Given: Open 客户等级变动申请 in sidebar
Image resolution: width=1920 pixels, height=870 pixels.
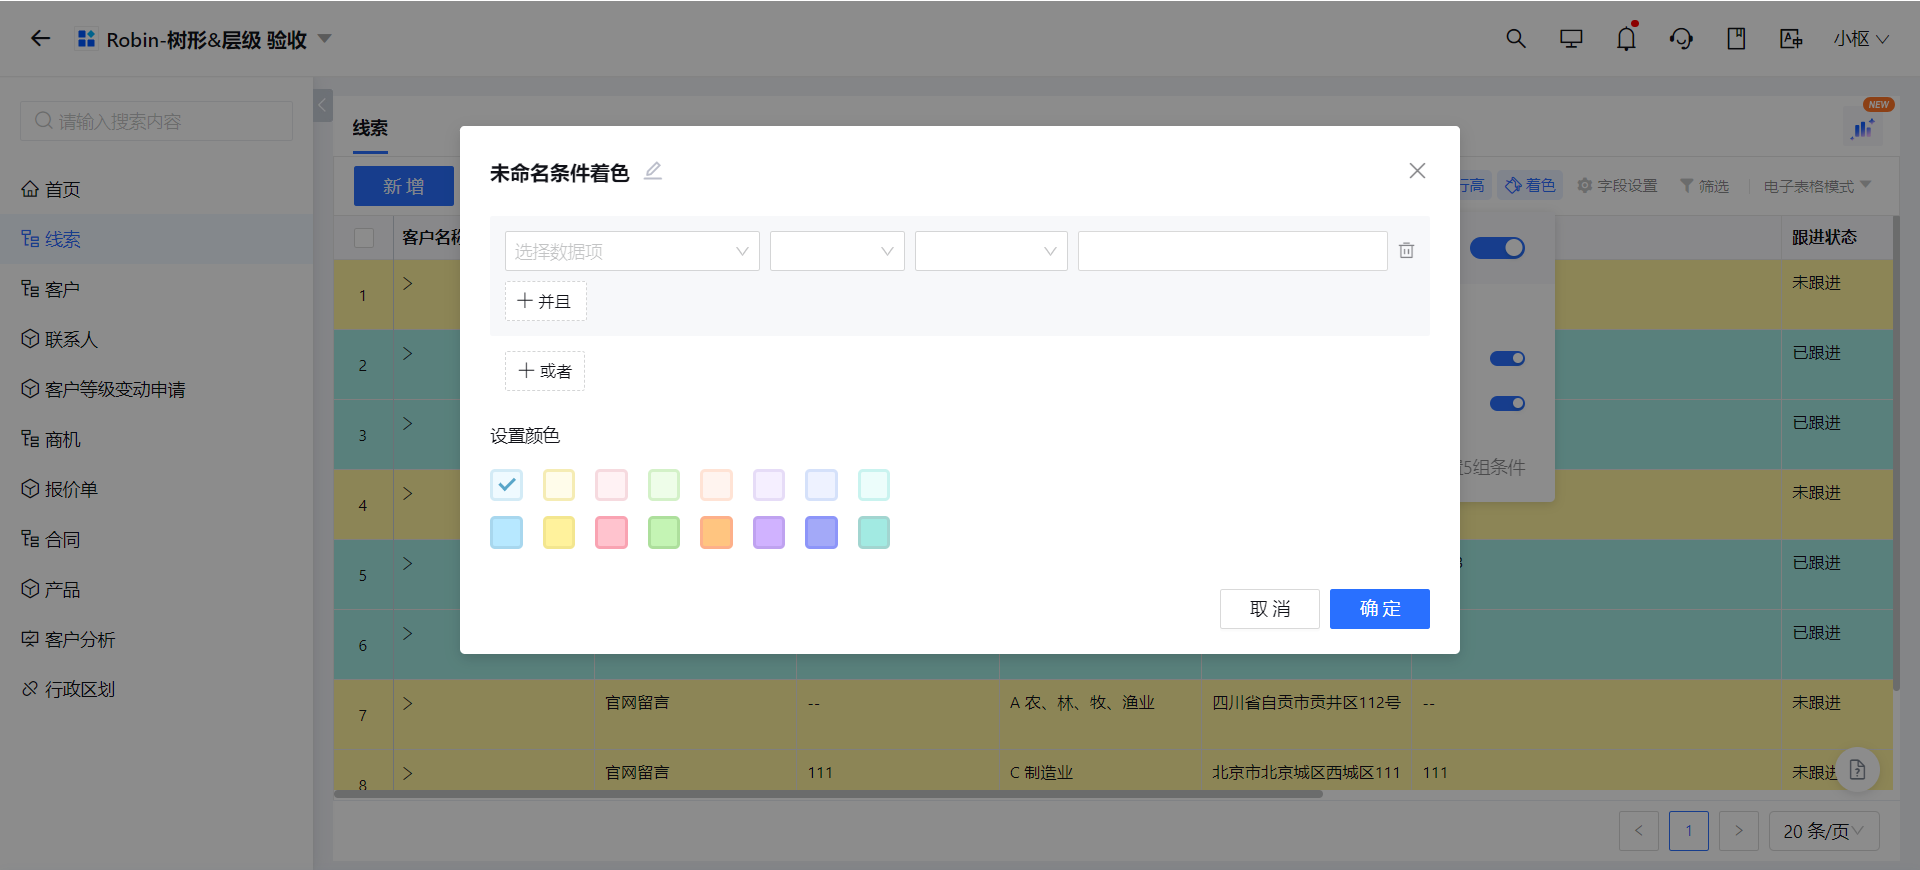Looking at the screenshot, I should point(156,389).
